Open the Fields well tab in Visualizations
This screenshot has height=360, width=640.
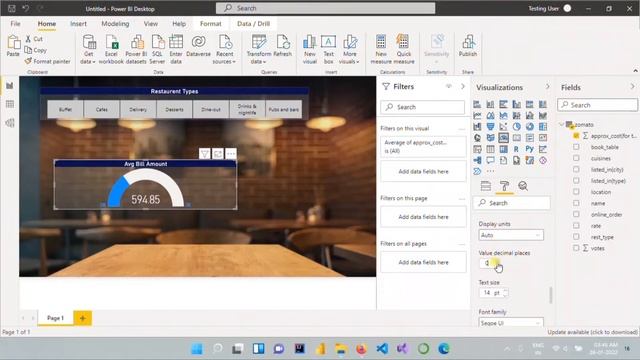point(486,186)
